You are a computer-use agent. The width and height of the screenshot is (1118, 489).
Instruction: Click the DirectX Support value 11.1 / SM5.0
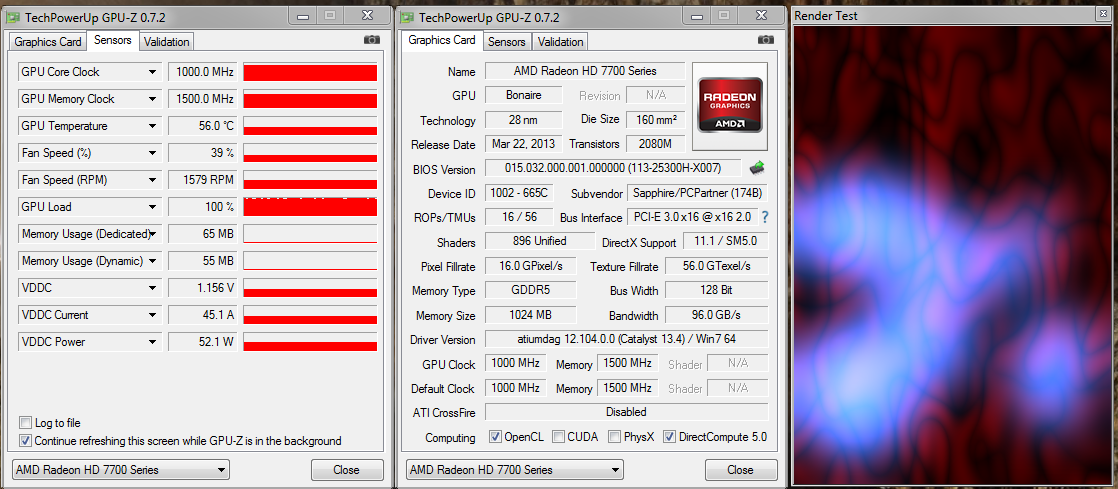pyautogui.click(x=726, y=241)
